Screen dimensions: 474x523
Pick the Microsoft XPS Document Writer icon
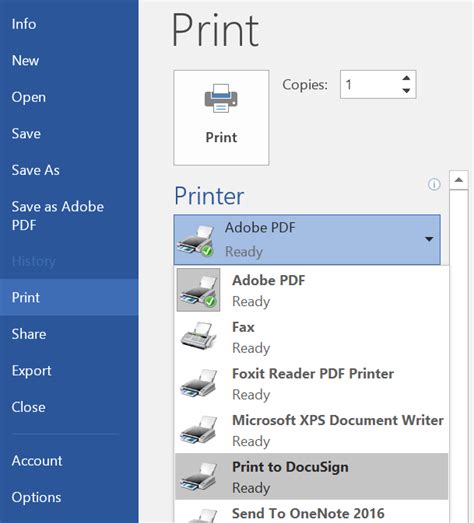coord(198,430)
